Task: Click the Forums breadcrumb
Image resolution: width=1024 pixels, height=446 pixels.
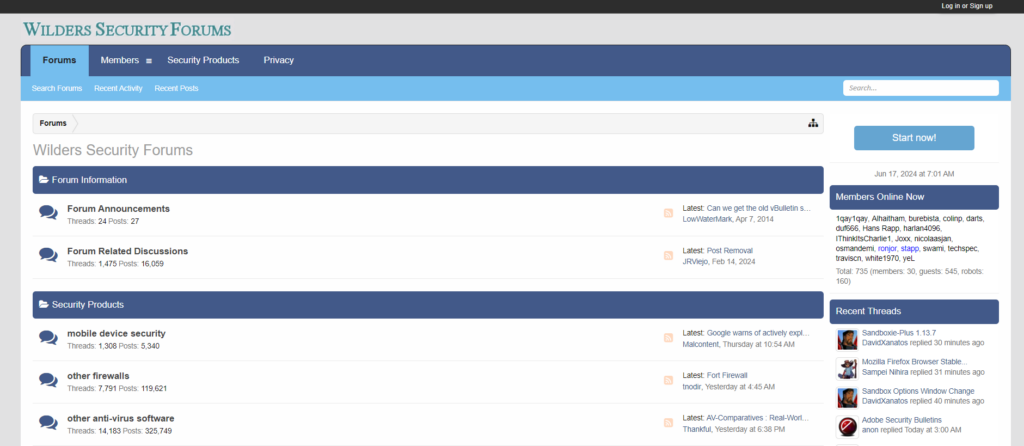Action: coord(53,123)
